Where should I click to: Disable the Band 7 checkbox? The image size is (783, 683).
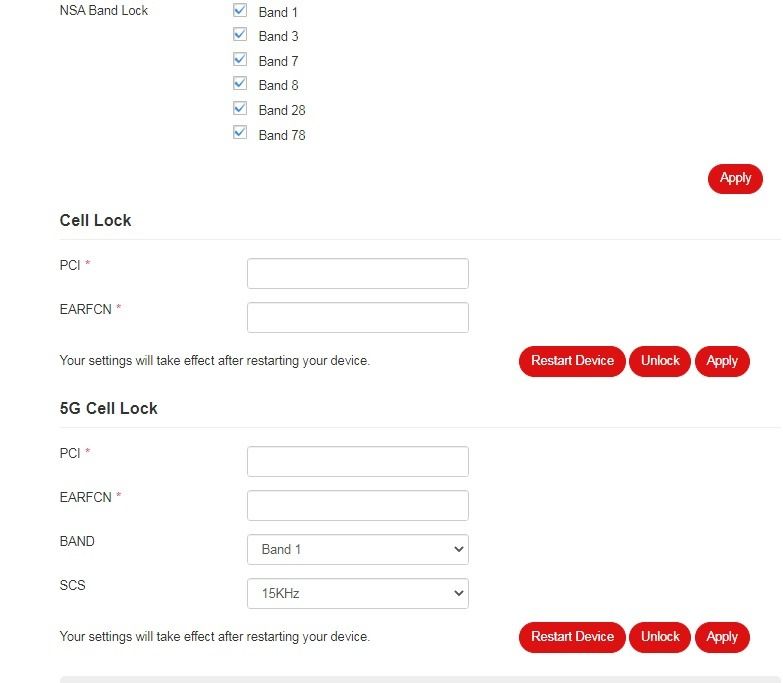pos(240,60)
